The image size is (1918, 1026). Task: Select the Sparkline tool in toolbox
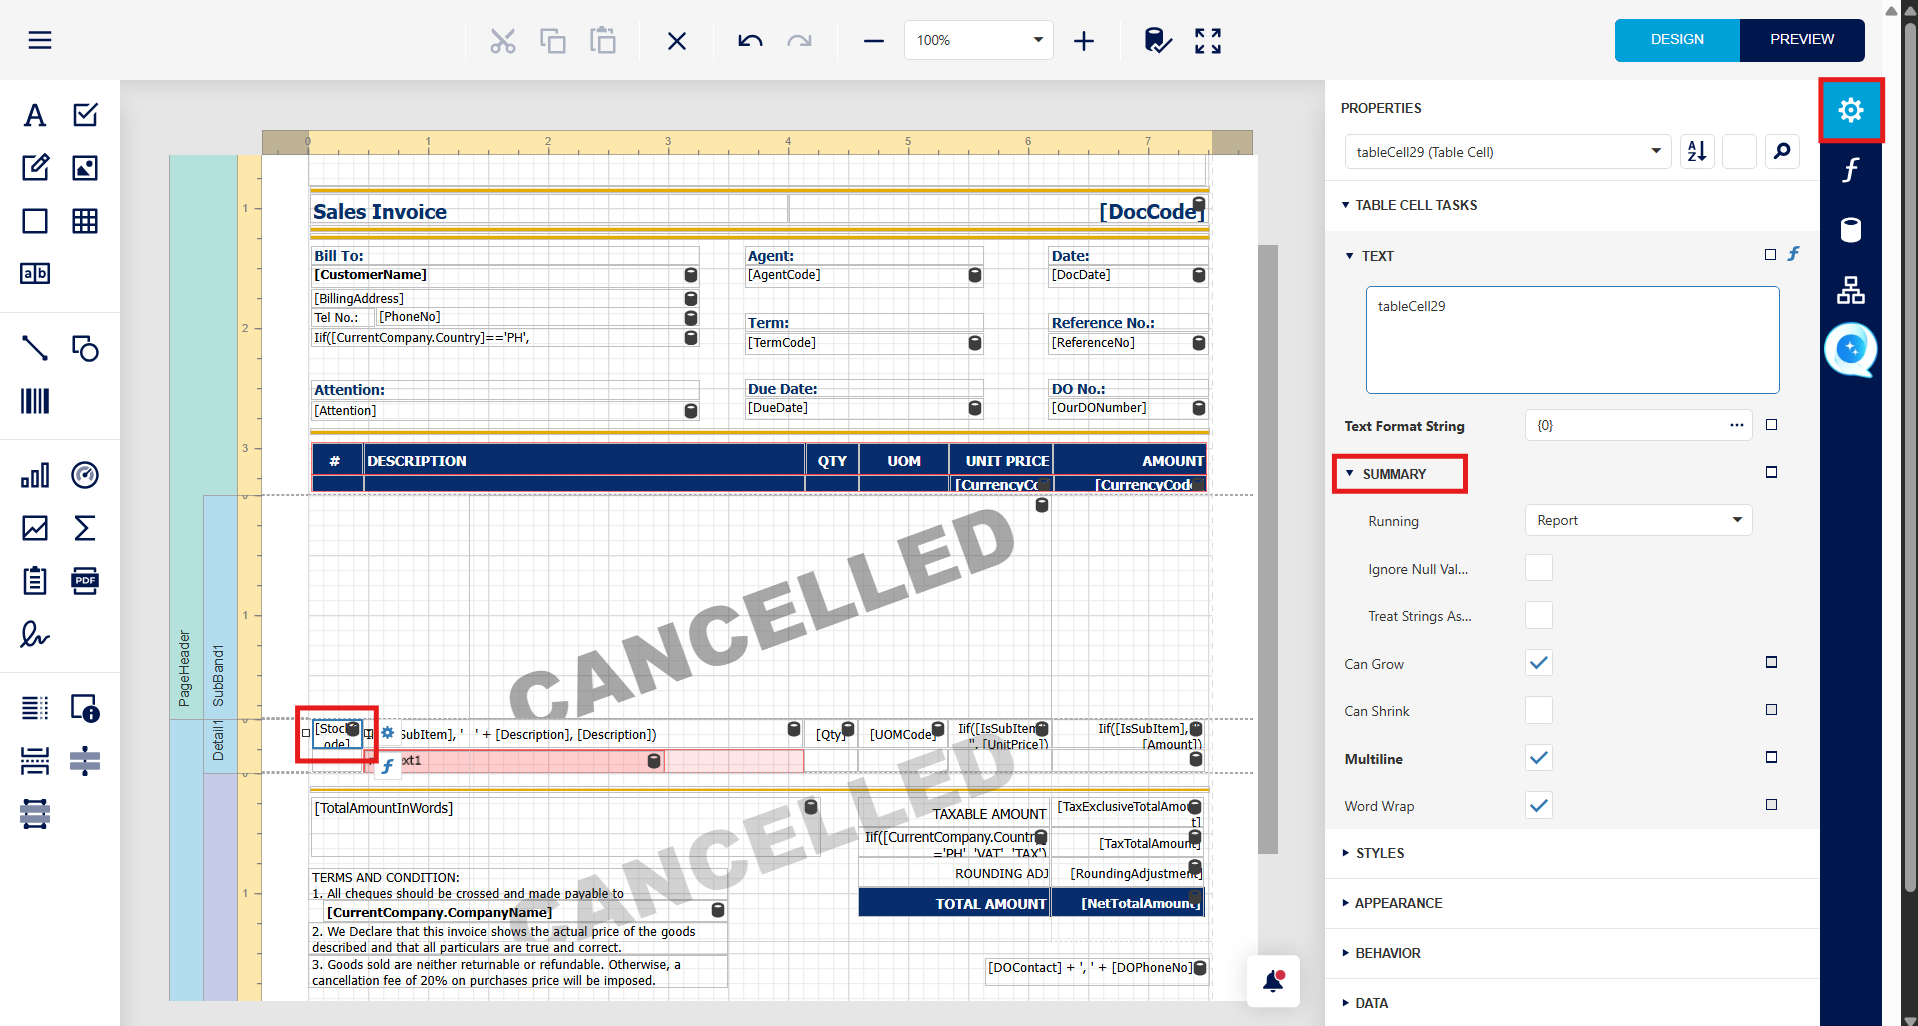coord(35,528)
